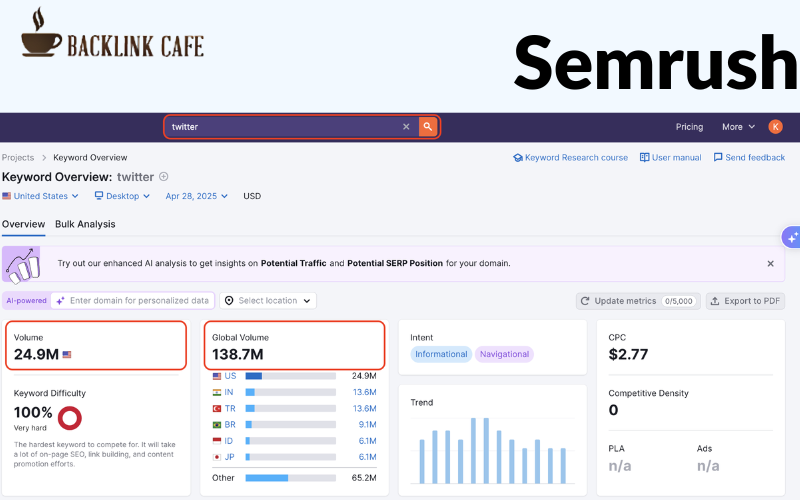The height and width of the screenshot is (500, 800).
Task: Click the orange search magnifier button
Action: (428, 127)
